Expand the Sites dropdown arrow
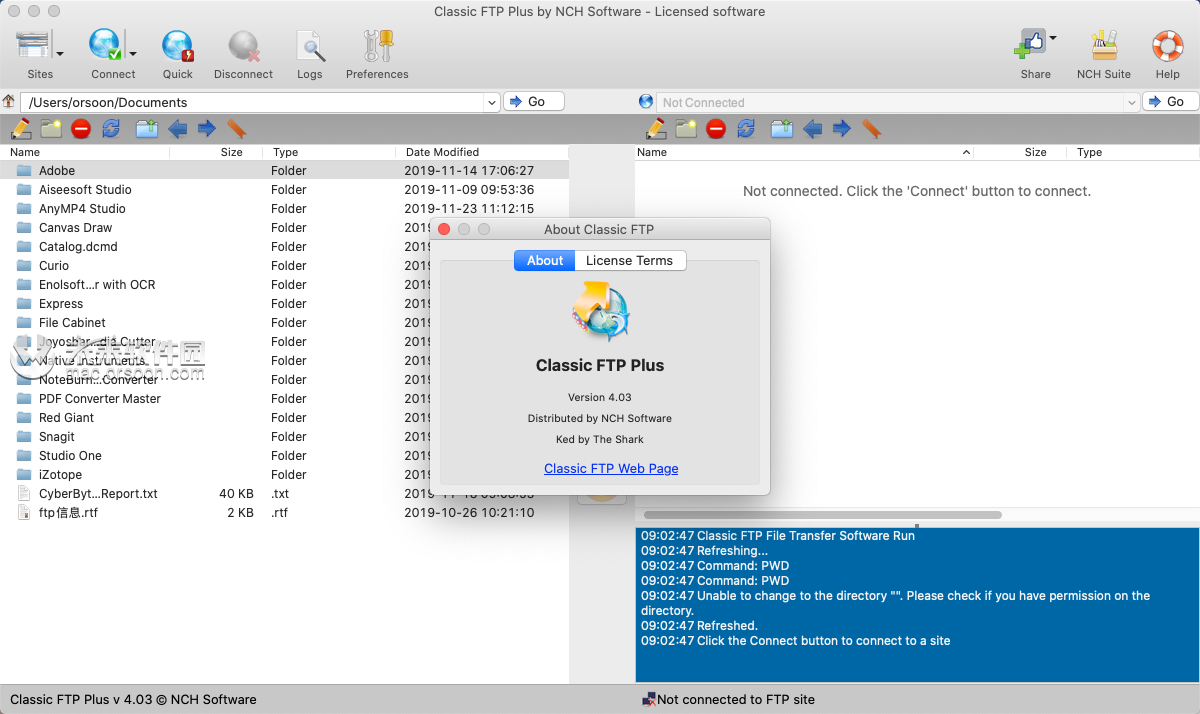1200x714 pixels. pos(60,53)
